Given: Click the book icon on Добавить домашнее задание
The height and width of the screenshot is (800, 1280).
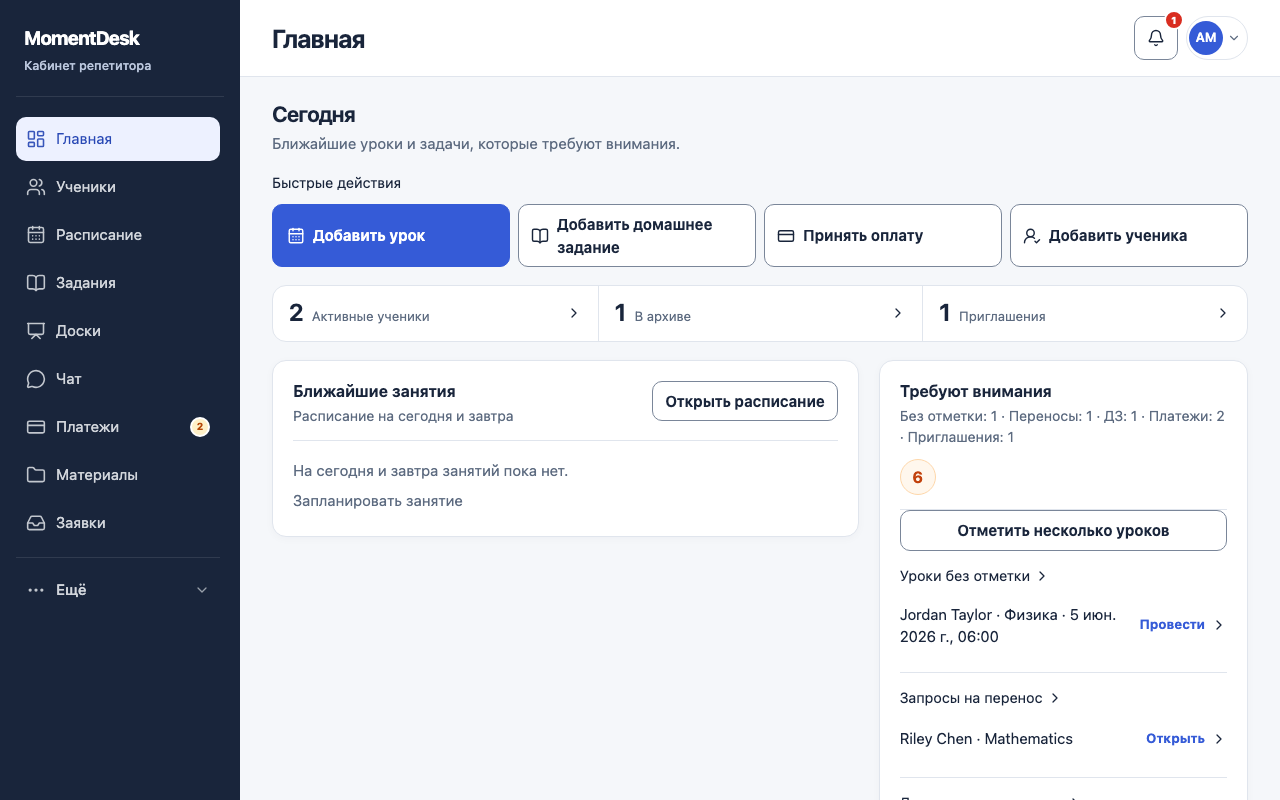Looking at the screenshot, I should pos(540,236).
